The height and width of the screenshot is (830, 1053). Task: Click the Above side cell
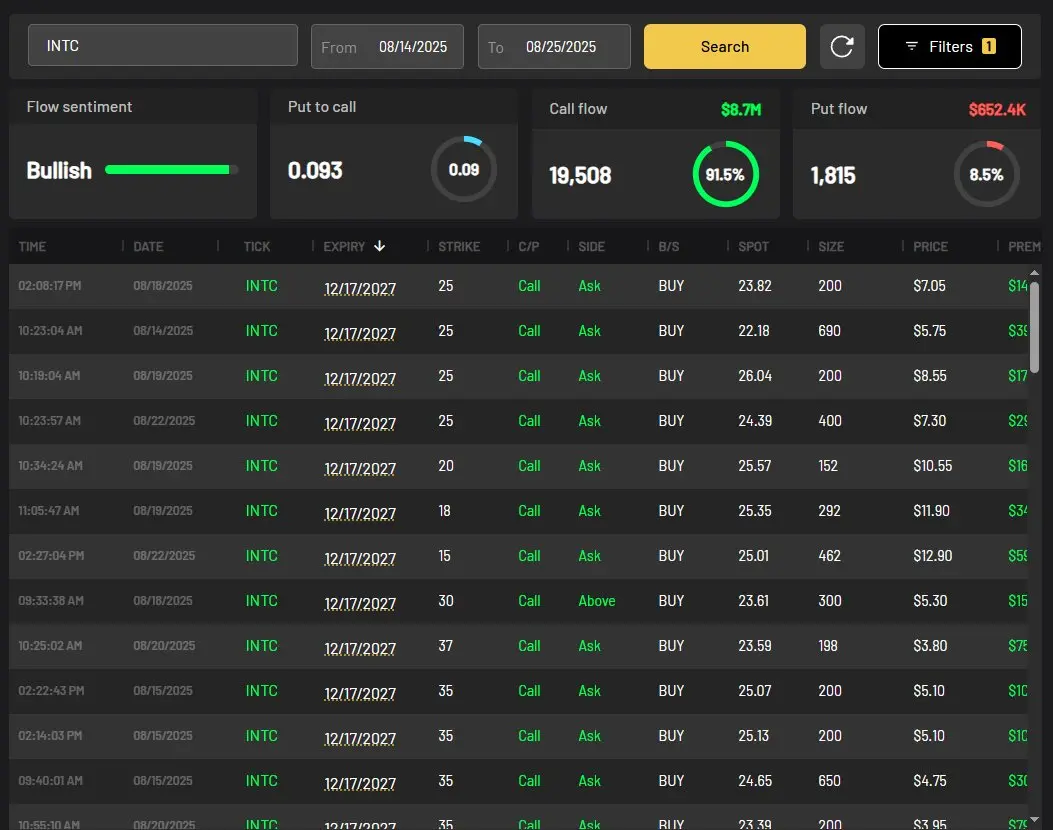click(x=596, y=601)
